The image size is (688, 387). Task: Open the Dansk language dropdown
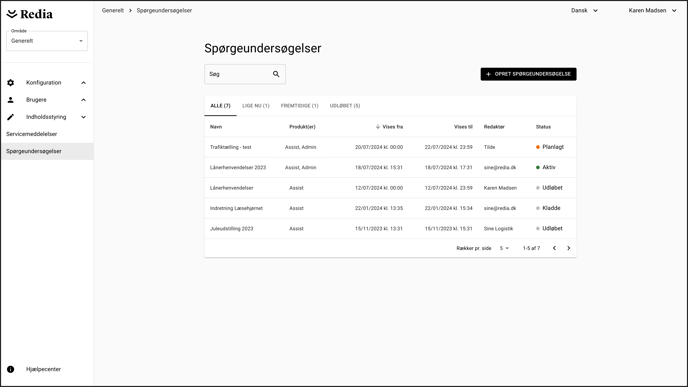[584, 11]
